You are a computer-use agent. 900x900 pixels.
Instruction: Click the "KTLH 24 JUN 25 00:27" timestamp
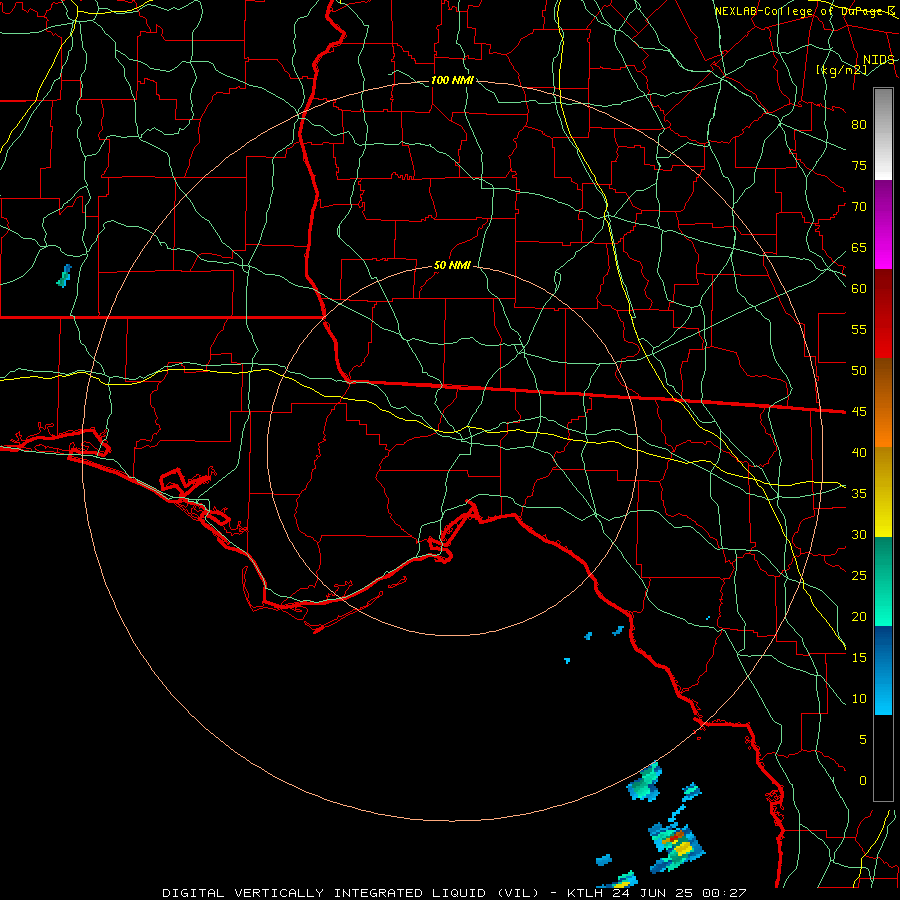pos(656,893)
